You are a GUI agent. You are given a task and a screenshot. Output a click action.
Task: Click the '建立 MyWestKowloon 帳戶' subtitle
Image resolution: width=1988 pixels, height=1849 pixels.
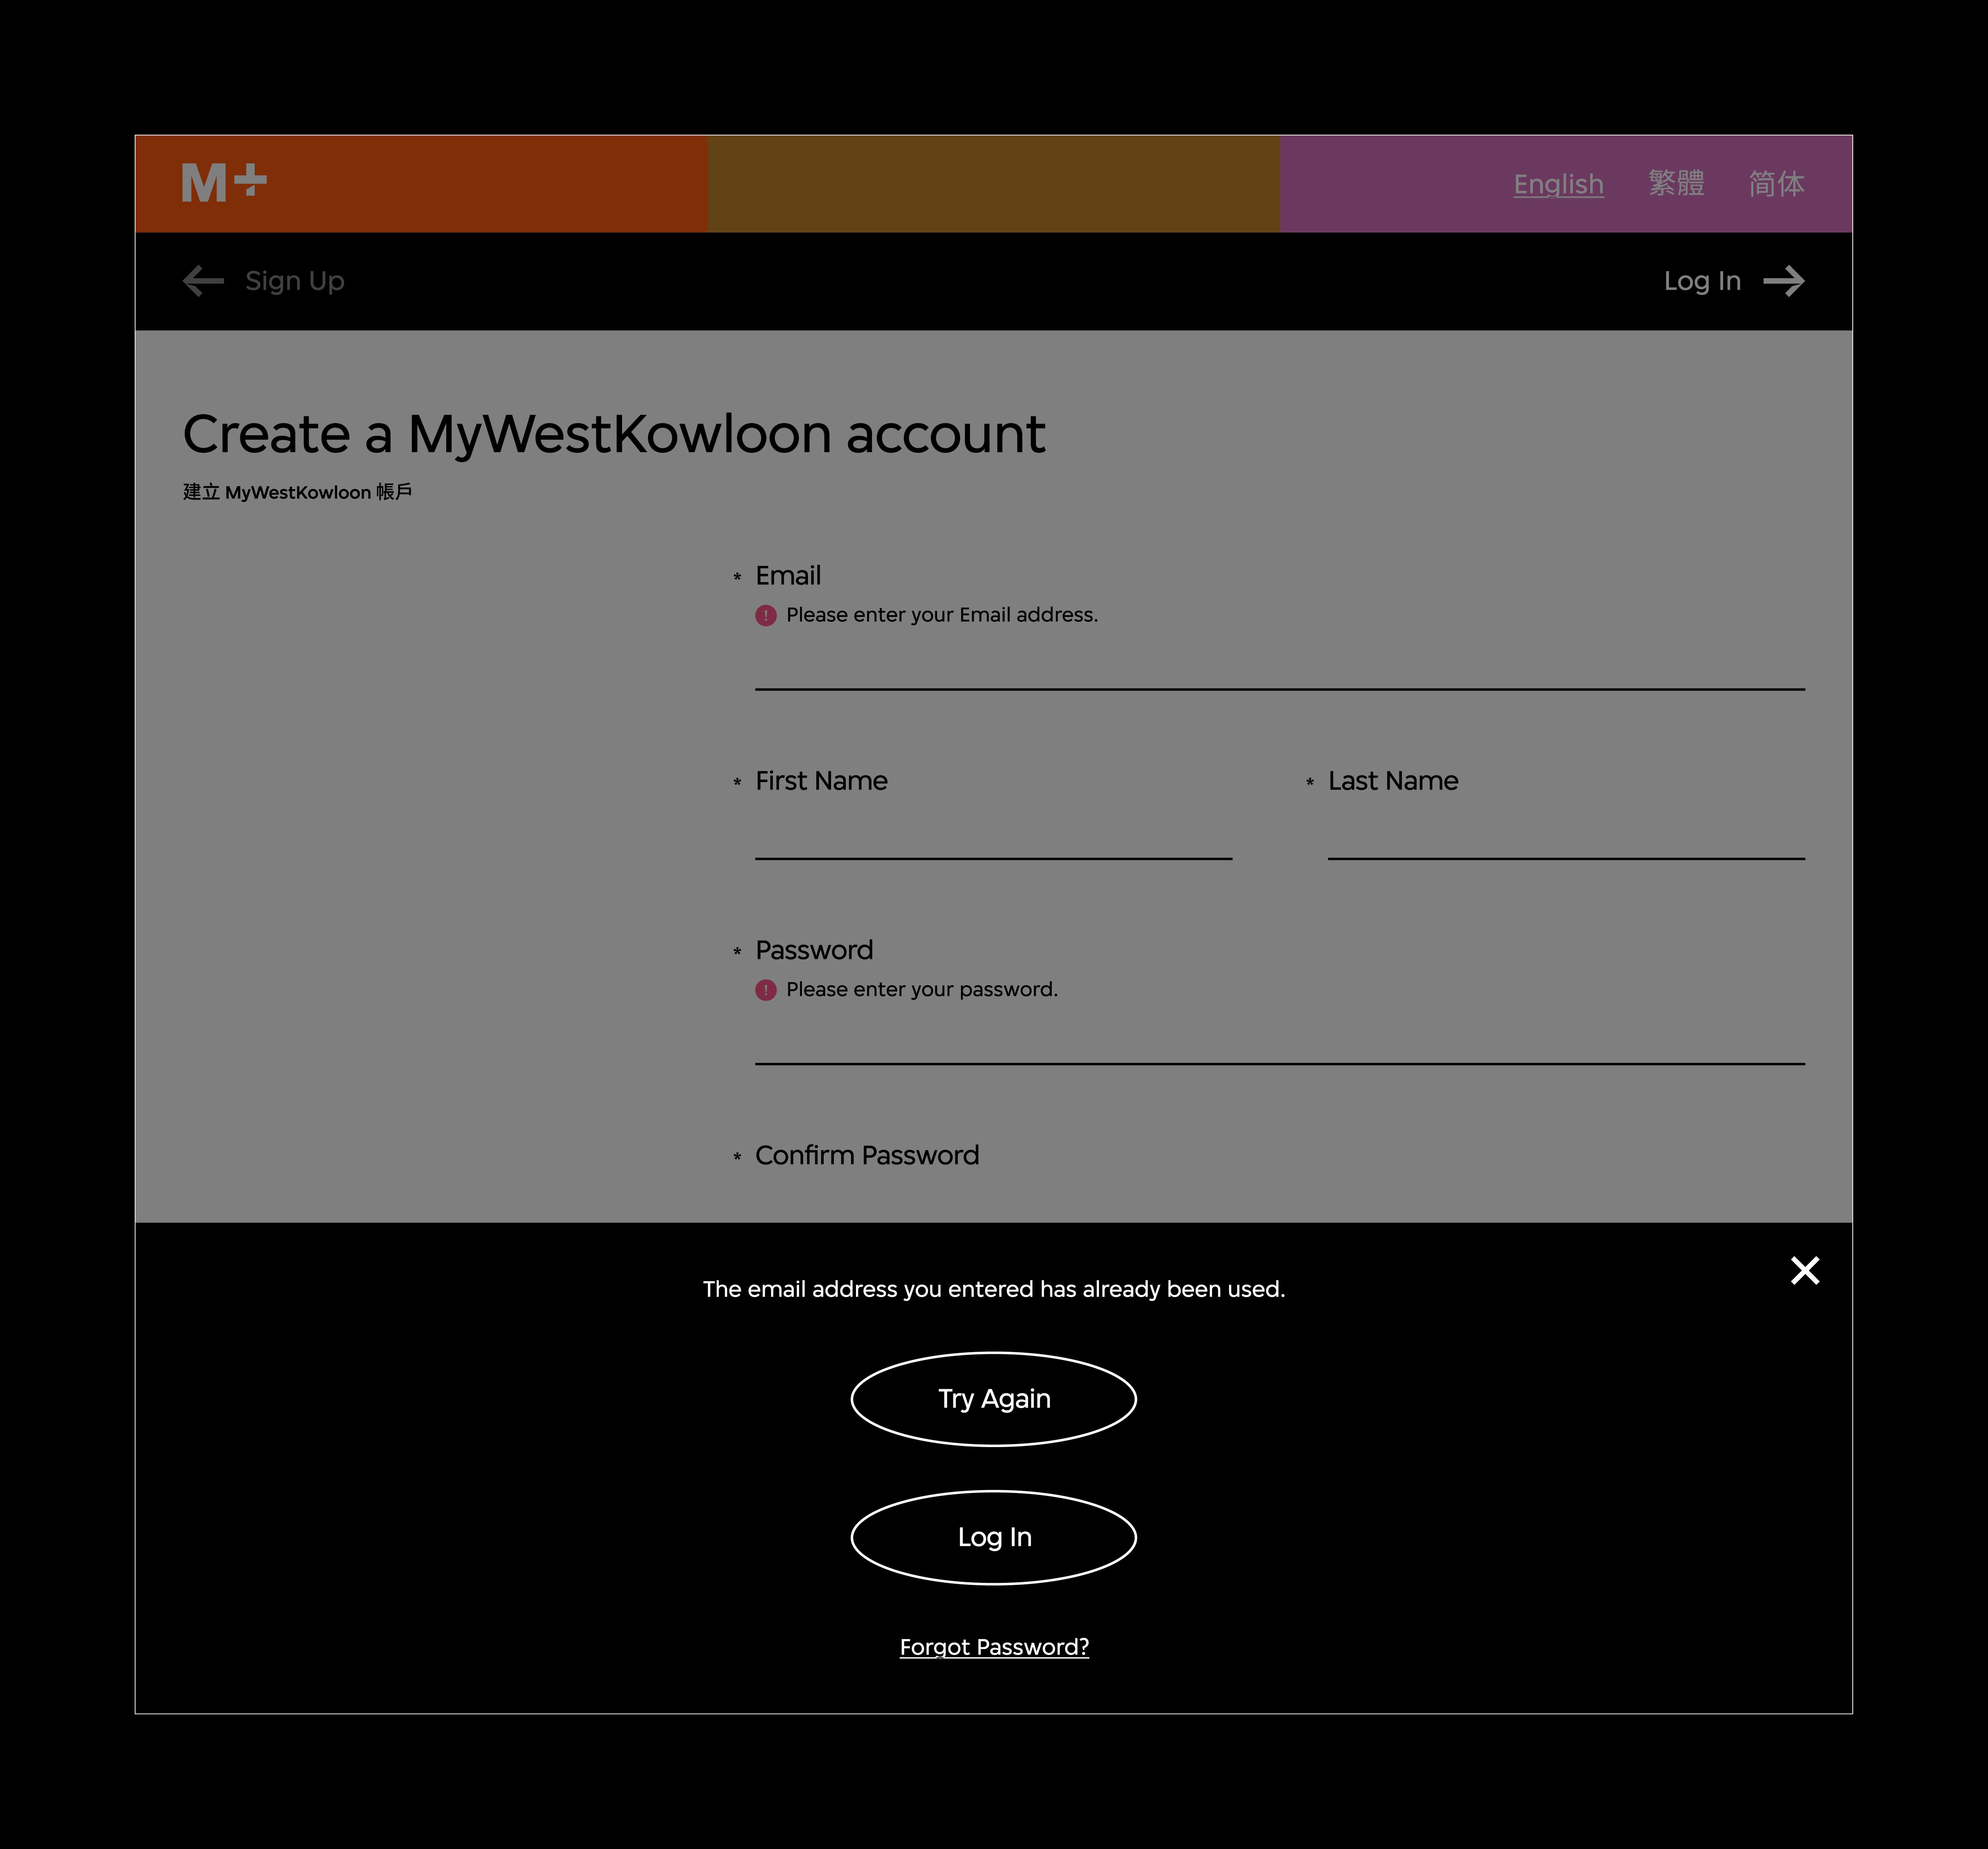(297, 492)
